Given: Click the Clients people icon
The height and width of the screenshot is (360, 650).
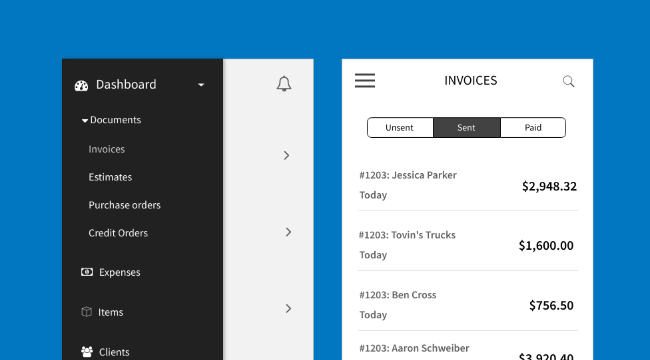Looking at the screenshot, I should click(x=87, y=352).
